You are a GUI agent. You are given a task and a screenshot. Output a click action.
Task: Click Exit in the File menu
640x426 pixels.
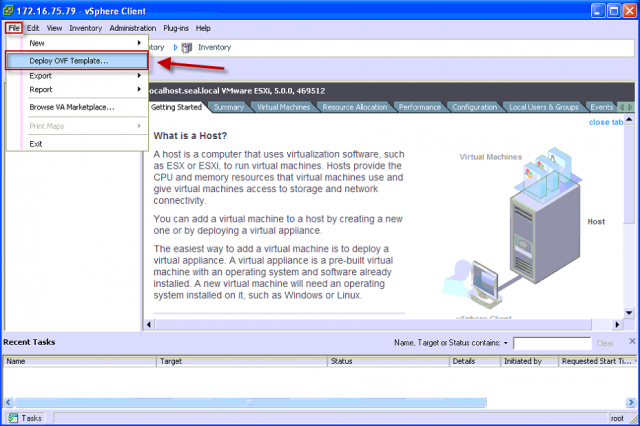coord(78,144)
